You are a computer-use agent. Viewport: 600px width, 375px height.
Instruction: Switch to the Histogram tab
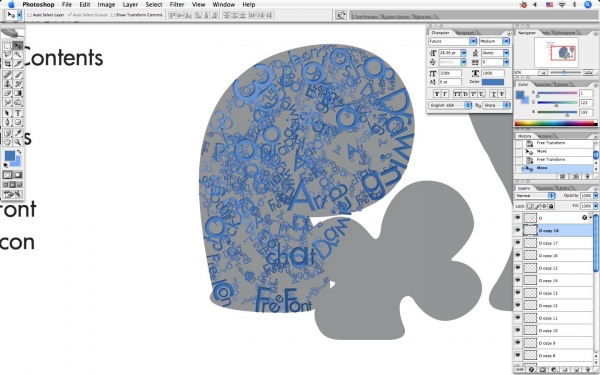(x=565, y=33)
